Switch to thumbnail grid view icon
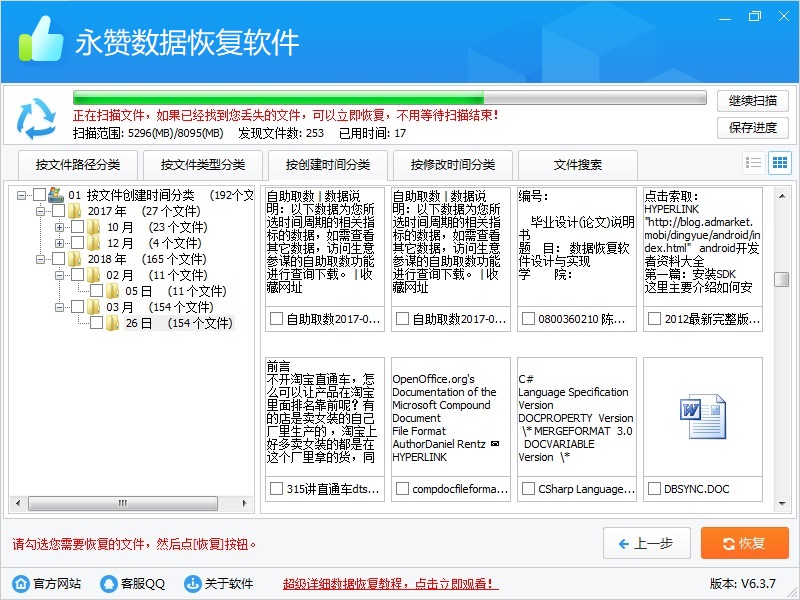Viewport: 800px width, 600px height. coord(779,163)
